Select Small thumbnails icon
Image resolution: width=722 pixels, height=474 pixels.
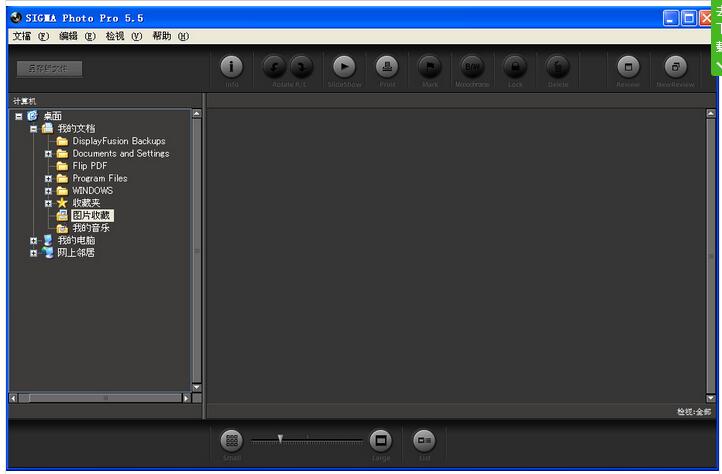(x=232, y=441)
